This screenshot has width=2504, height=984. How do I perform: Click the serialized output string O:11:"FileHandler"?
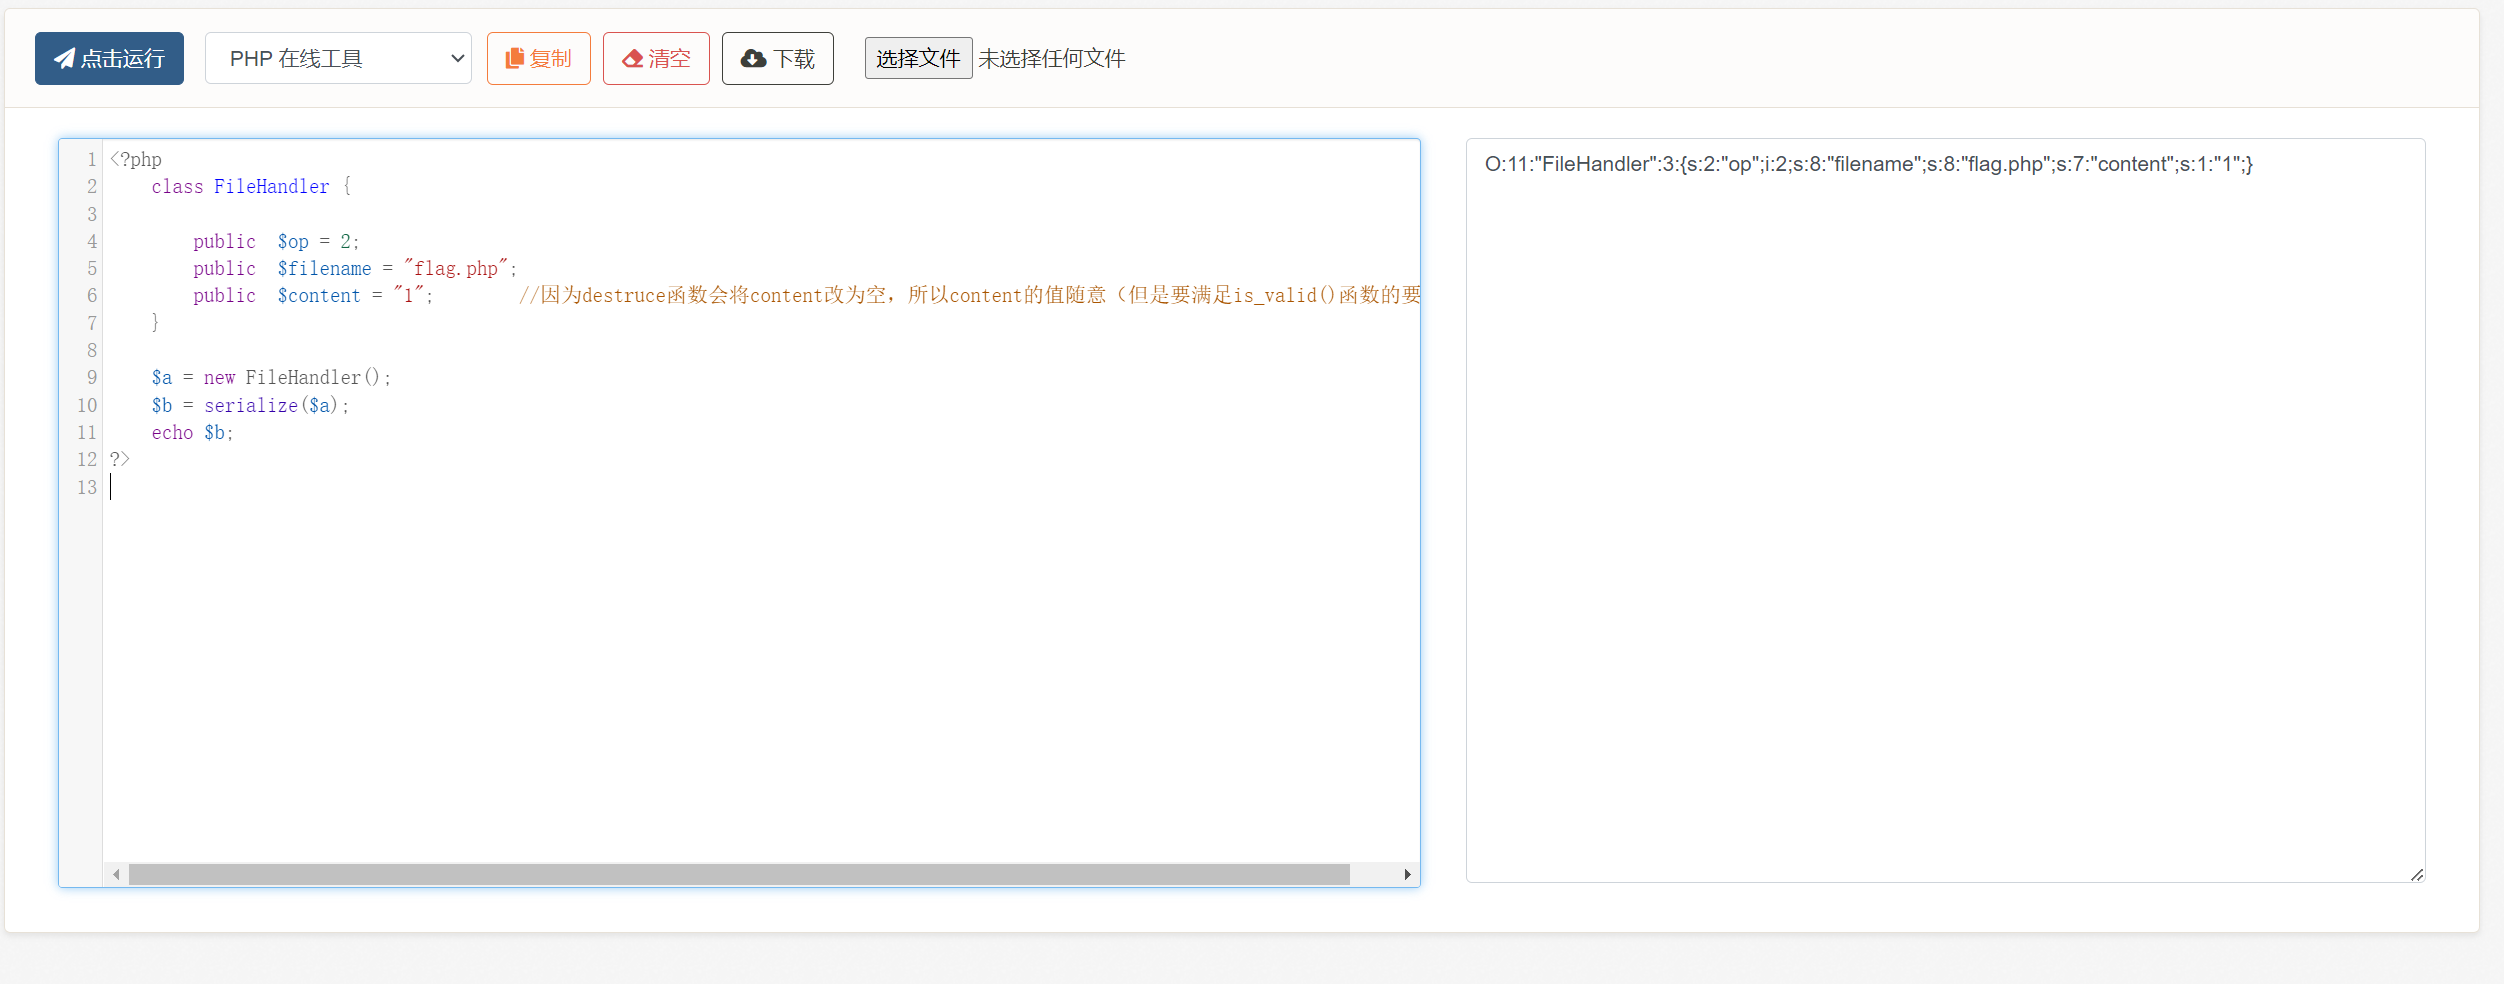[x=1869, y=164]
